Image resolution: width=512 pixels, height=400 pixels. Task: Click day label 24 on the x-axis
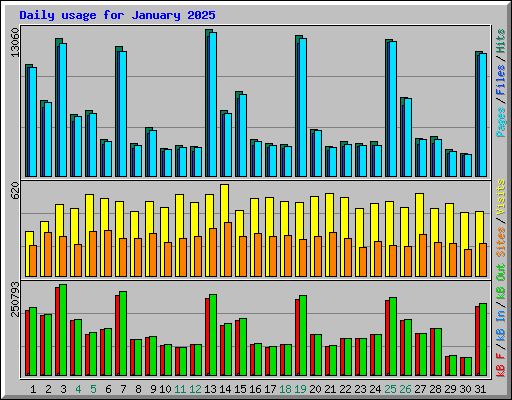[375, 389]
